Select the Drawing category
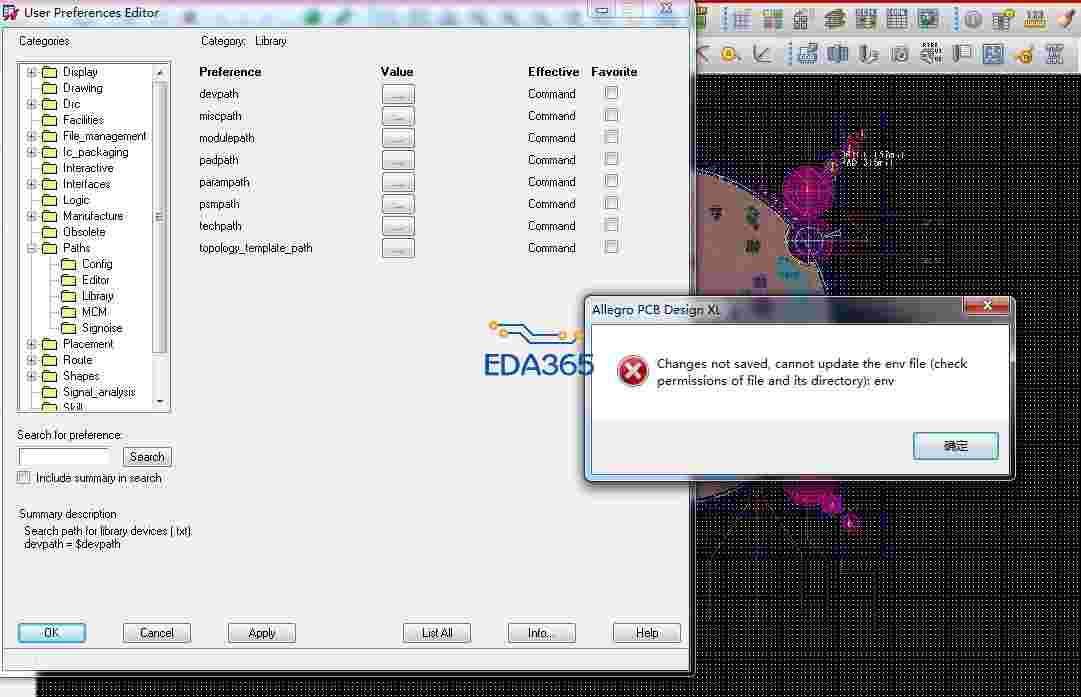The height and width of the screenshot is (697, 1081). [83, 88]
